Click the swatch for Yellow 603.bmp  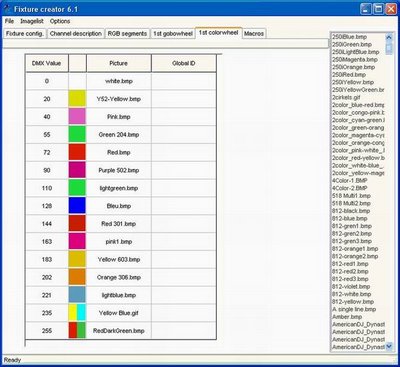[77, 259]
